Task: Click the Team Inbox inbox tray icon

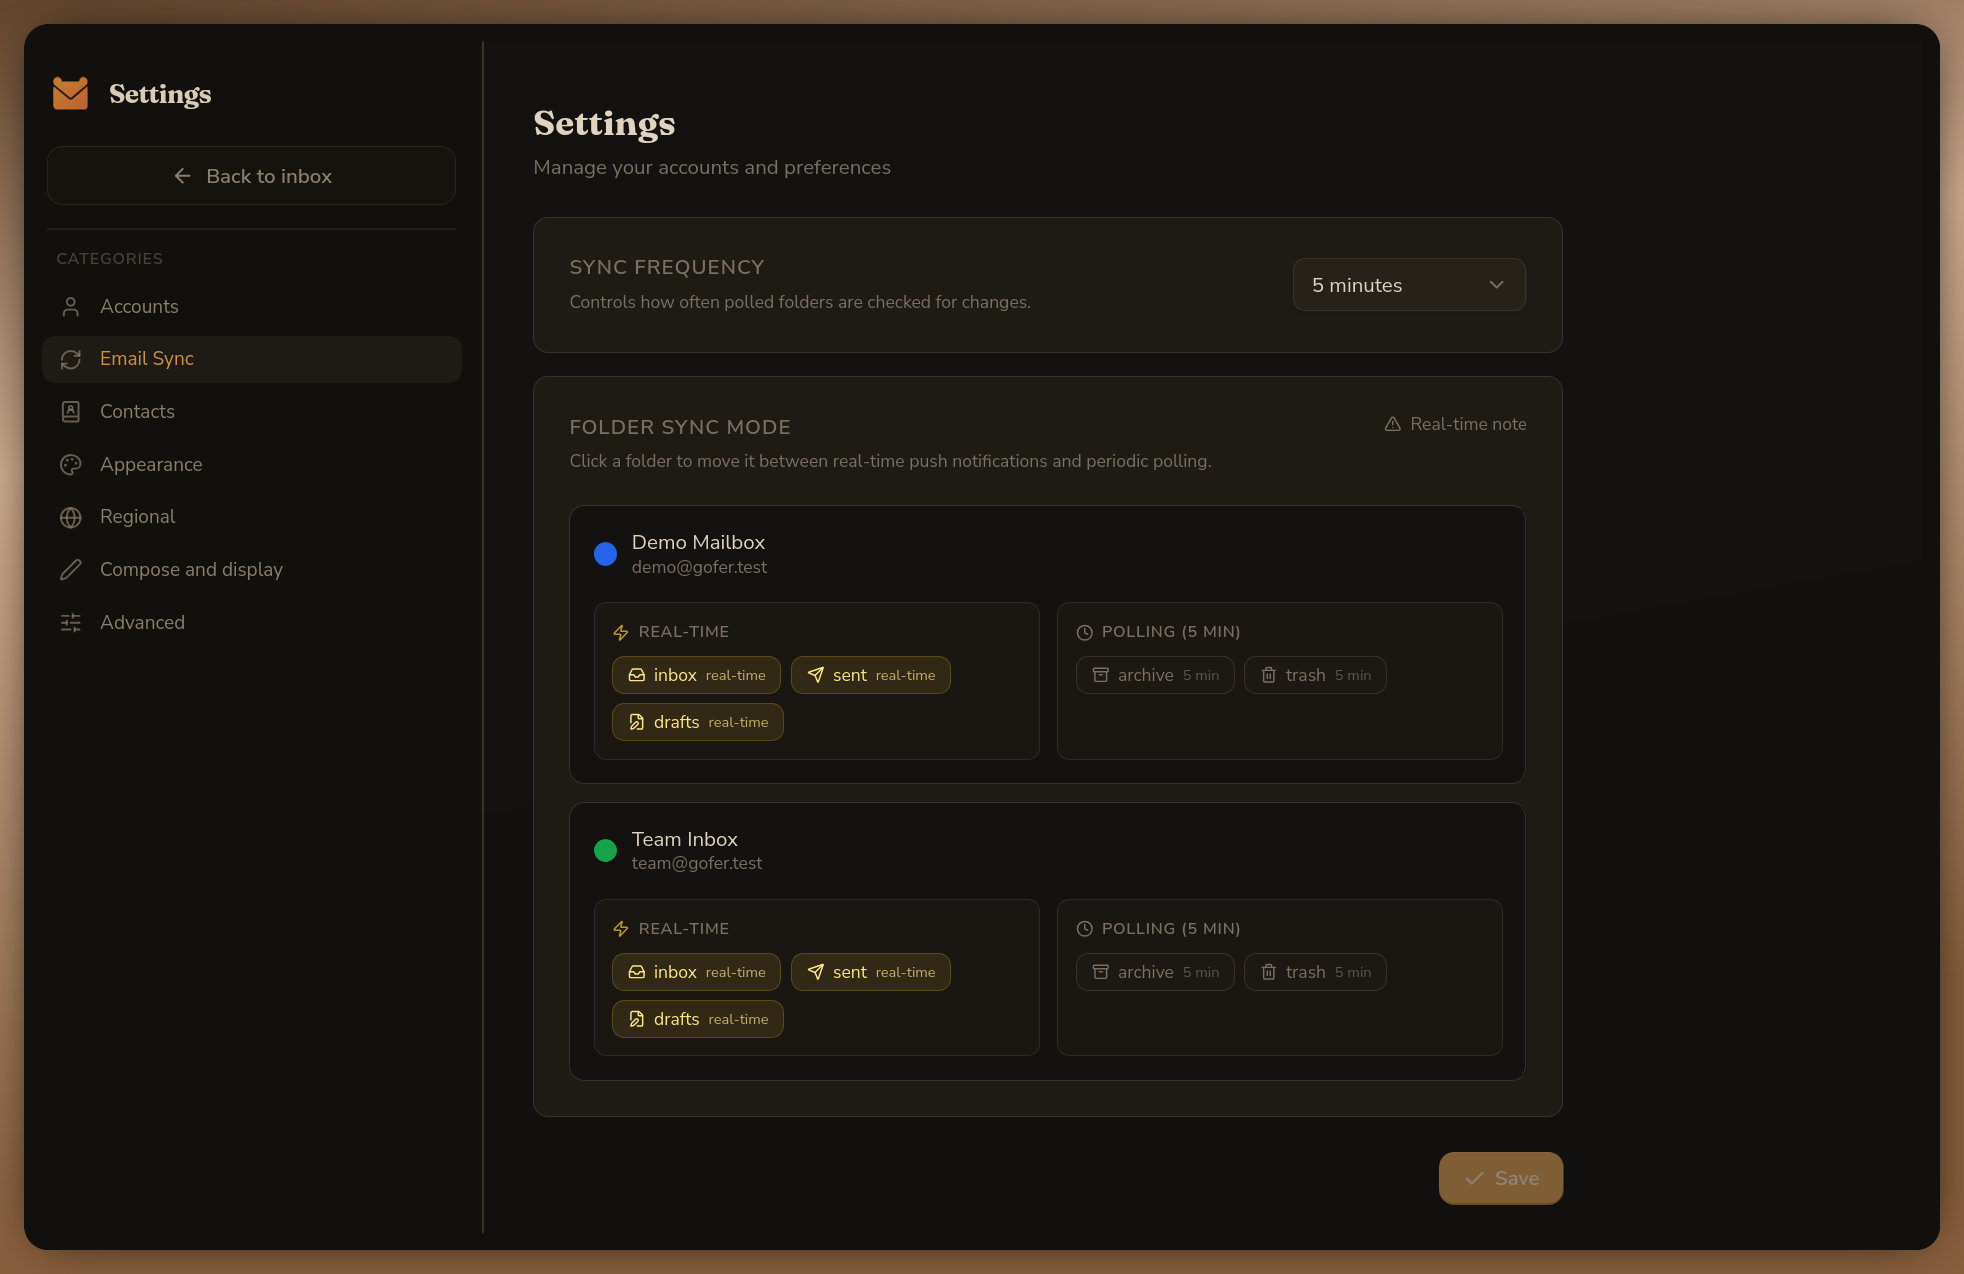Action: 636,972
